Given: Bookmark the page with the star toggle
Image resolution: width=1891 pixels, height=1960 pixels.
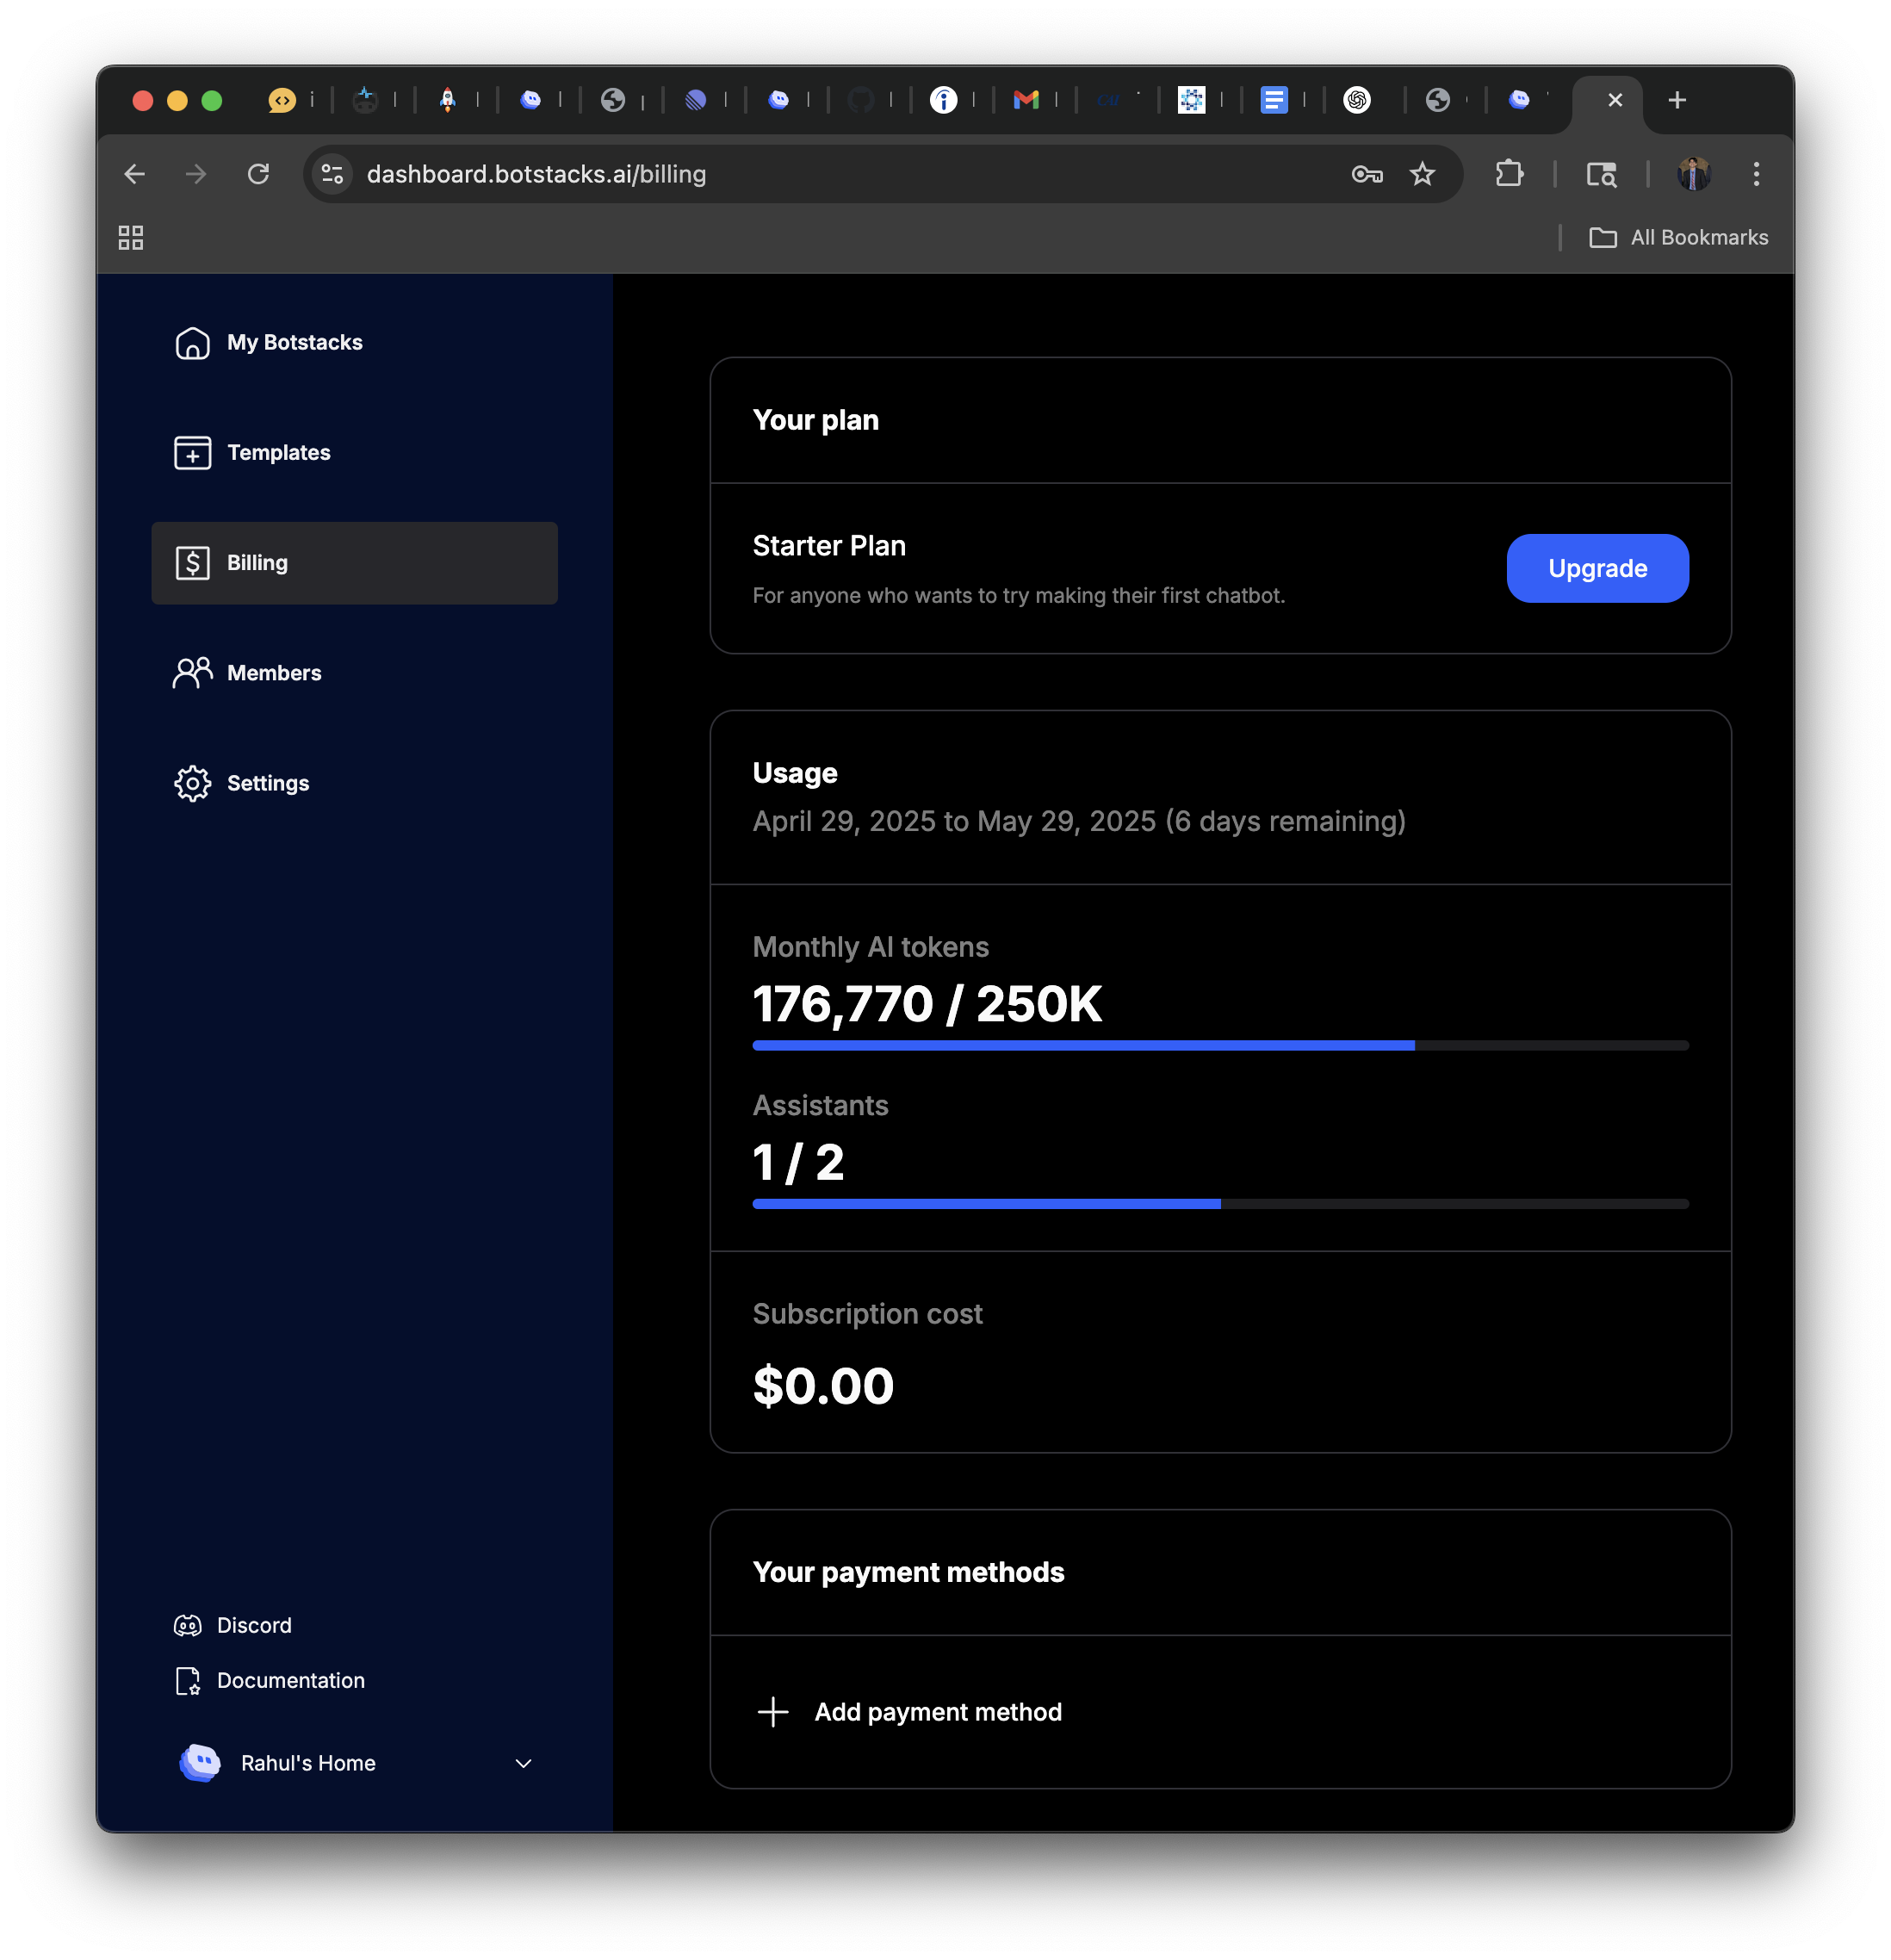Looking at the screenshot, I should (x=1423, y=174).
